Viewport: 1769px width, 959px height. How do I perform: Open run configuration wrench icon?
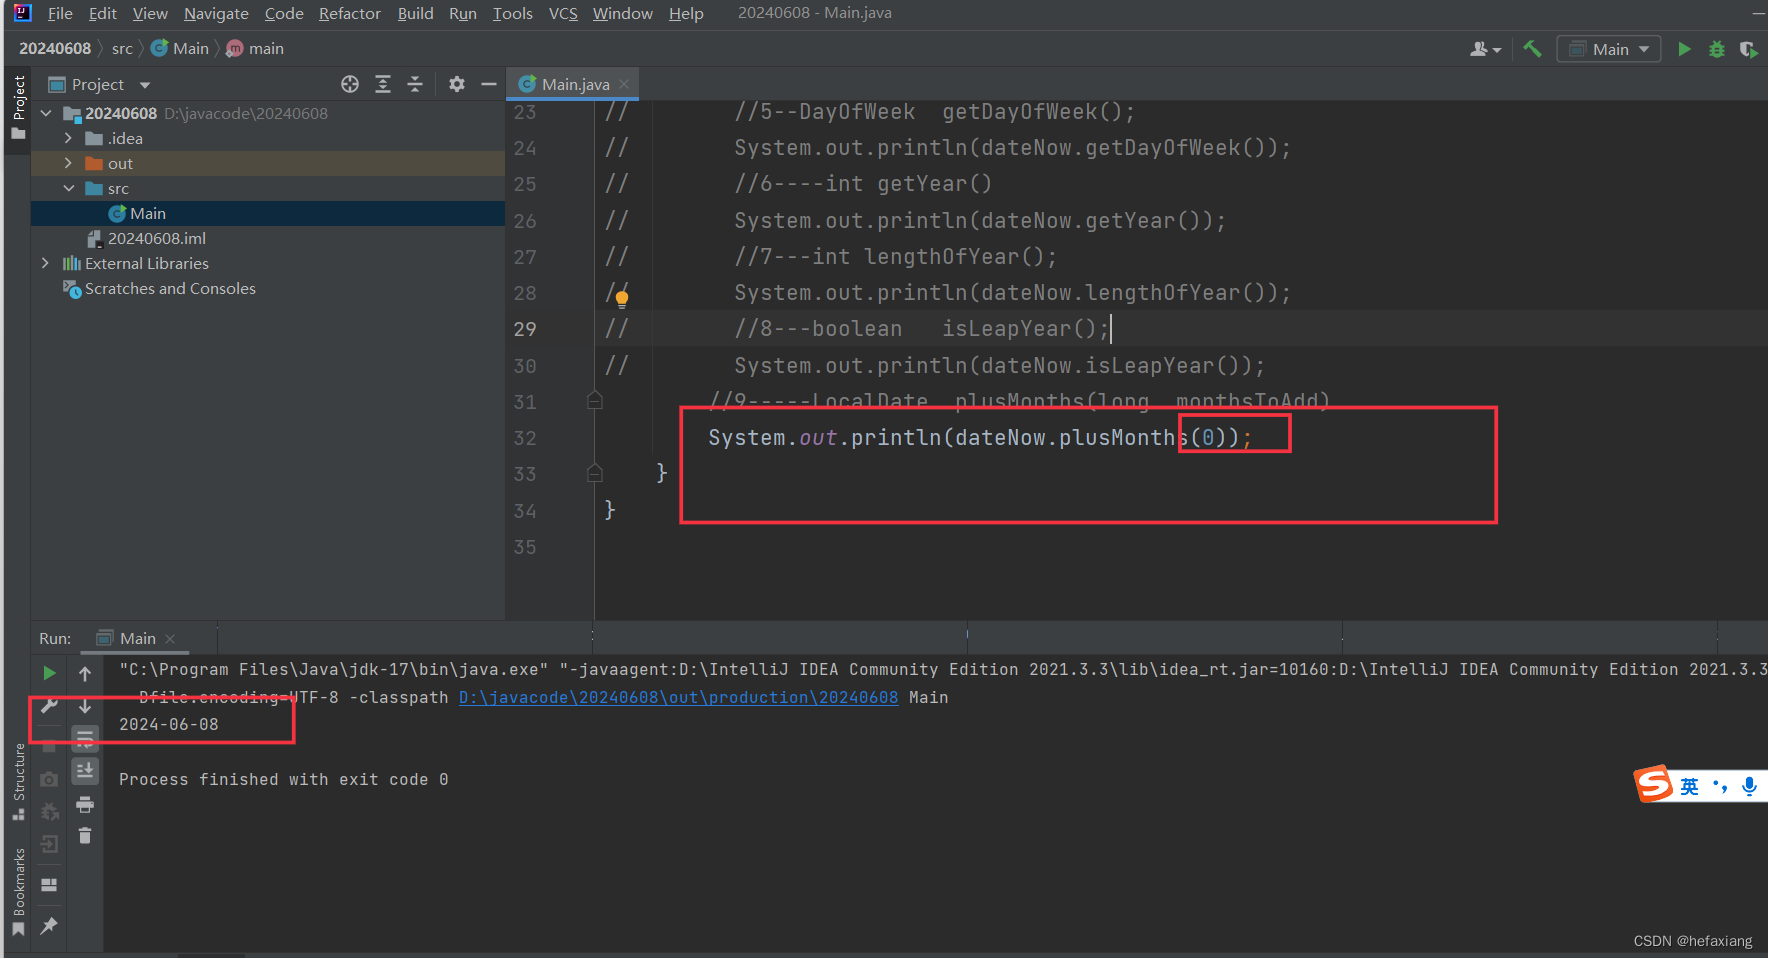pyautogui.click(x=49, y=706)
